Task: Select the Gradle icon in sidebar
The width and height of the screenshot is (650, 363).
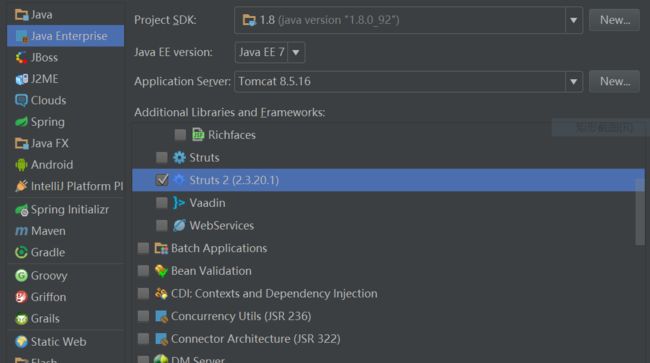Action: (21, 252)
